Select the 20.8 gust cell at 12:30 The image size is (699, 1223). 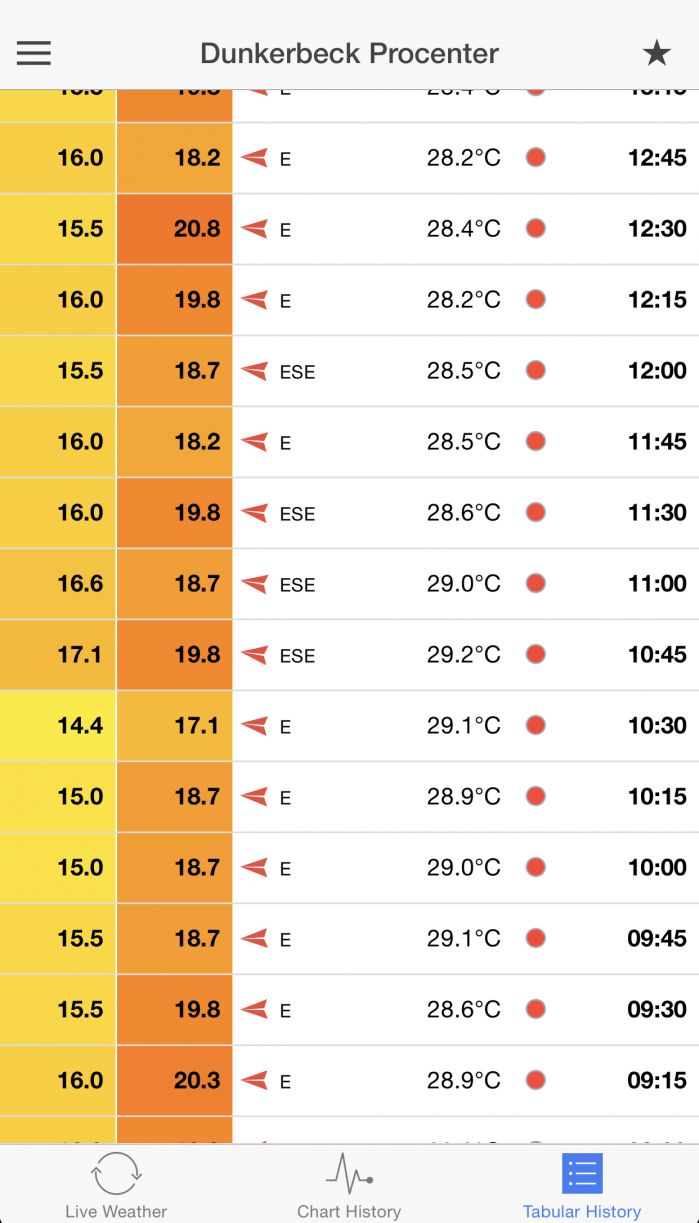coord(174,229)
